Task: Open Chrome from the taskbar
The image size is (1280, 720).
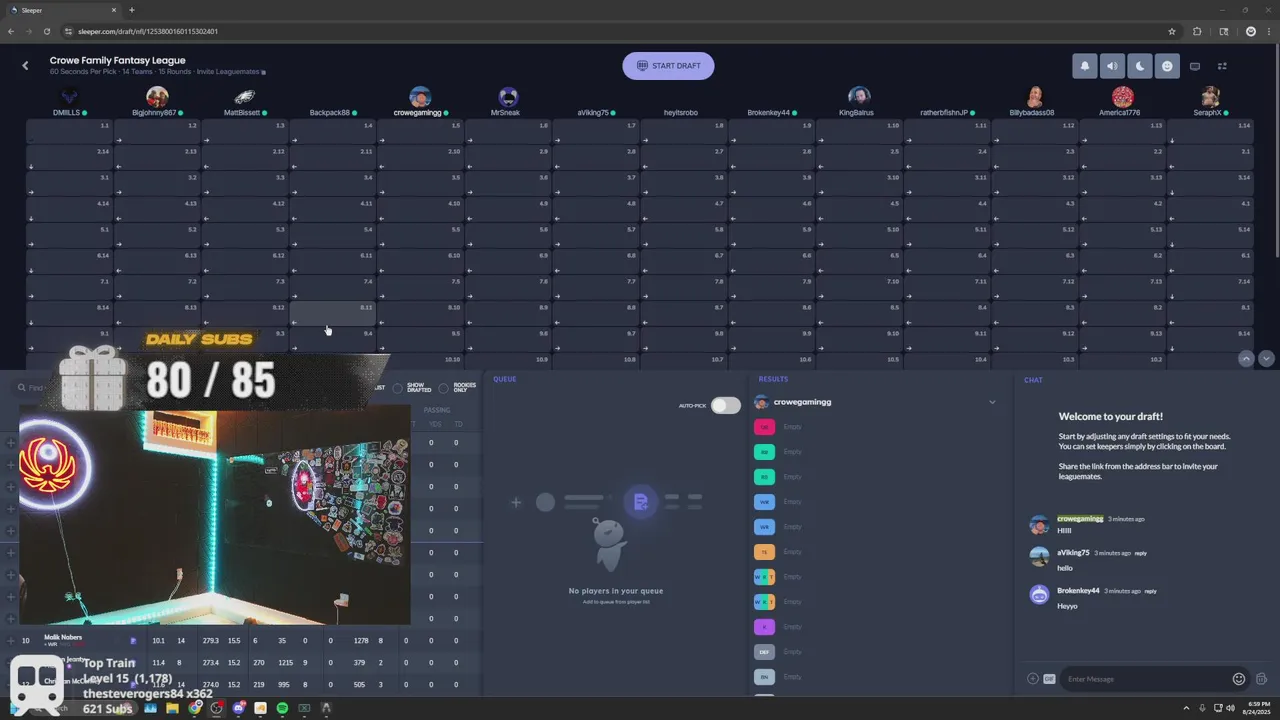Action: click(195, 708)
